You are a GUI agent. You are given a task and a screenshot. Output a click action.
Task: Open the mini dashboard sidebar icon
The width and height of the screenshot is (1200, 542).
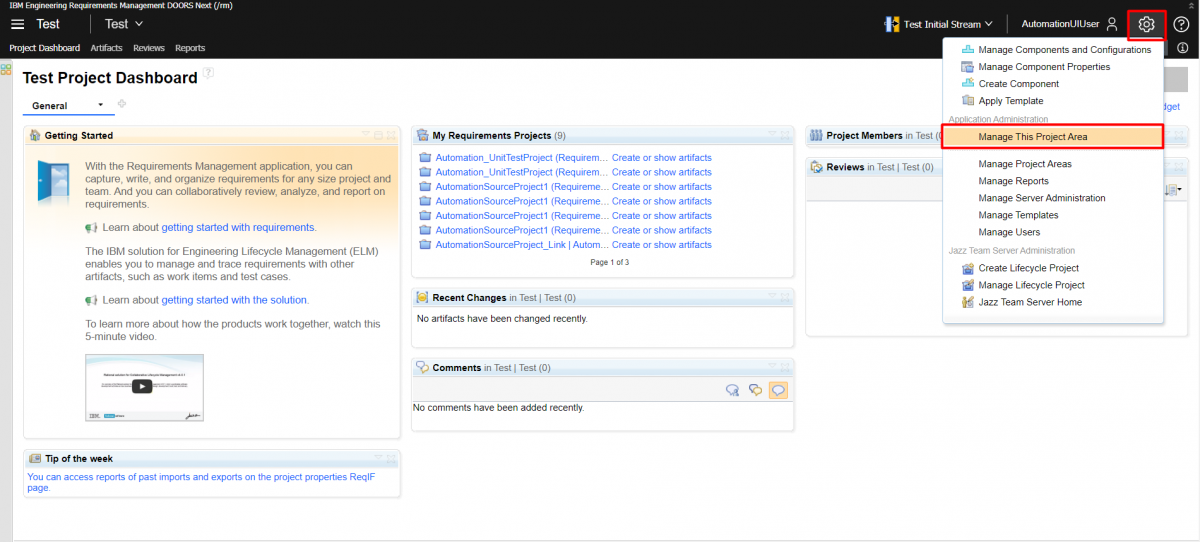point(6,70)
